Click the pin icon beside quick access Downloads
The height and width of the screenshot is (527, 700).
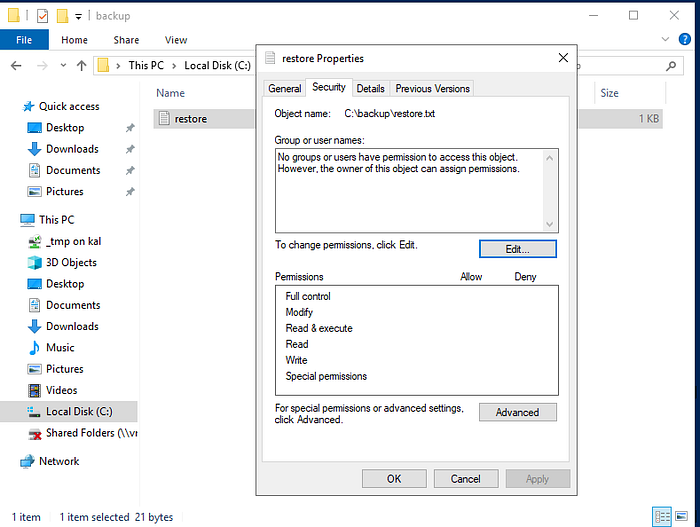point(130,149)
